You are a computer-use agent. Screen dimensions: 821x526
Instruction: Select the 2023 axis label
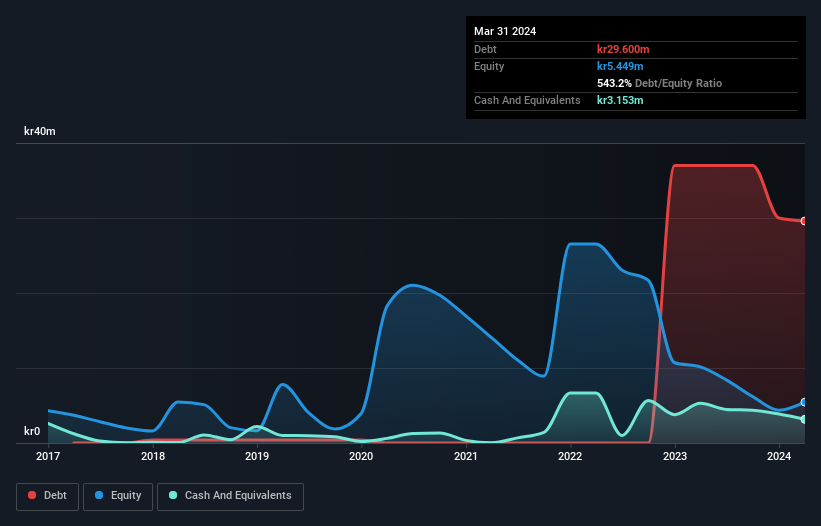pos(675,456)
